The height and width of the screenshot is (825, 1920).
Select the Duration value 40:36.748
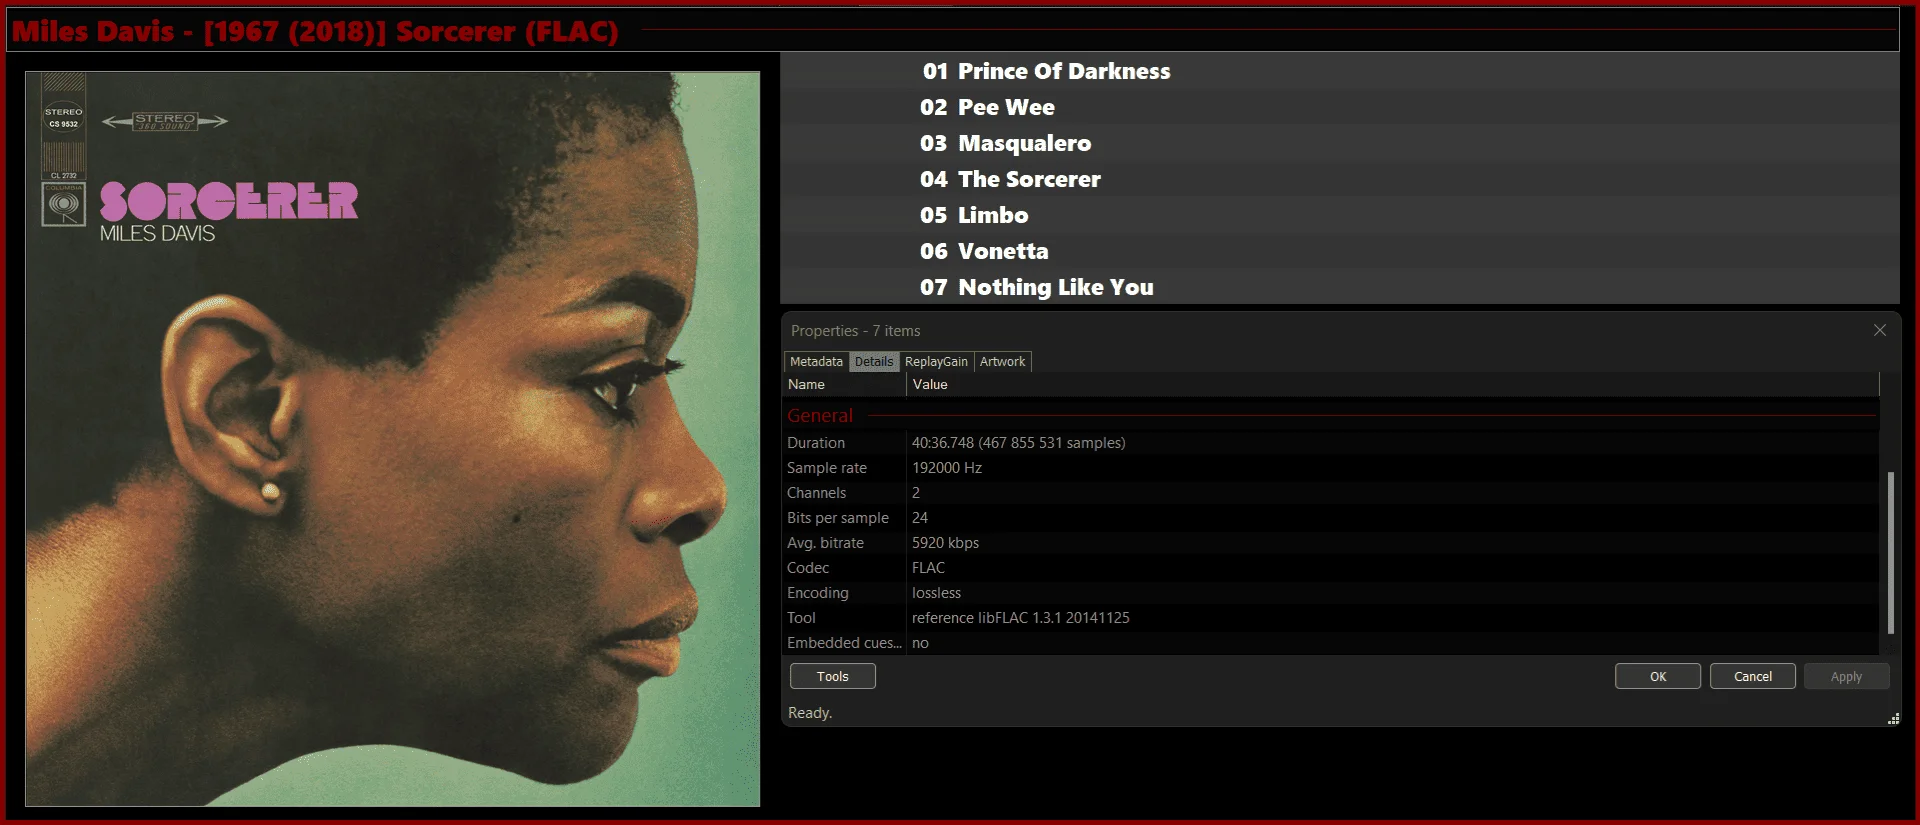[x=1018, y=443]
